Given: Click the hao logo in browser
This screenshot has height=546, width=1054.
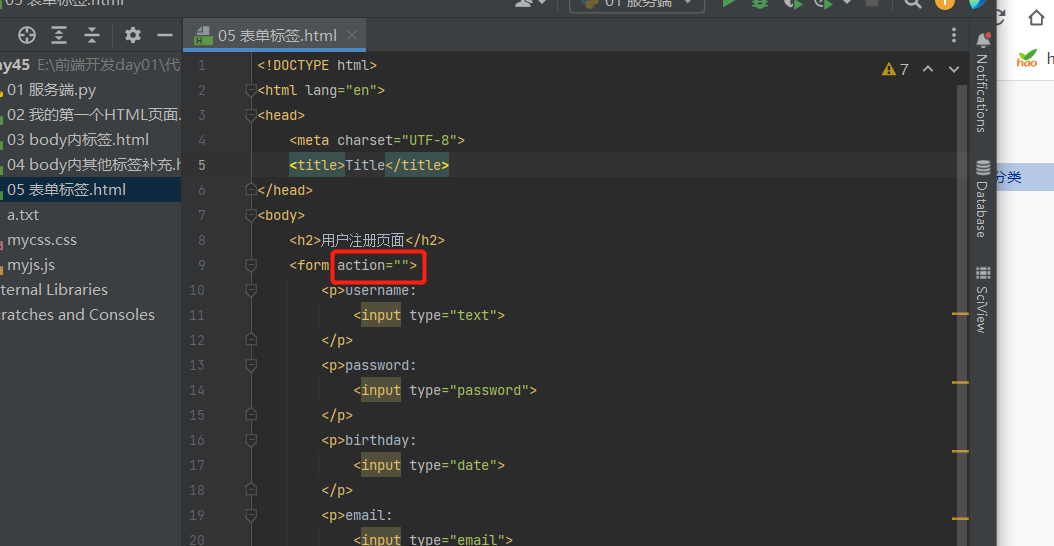Looking at the screenshot, I should 1026,58.
